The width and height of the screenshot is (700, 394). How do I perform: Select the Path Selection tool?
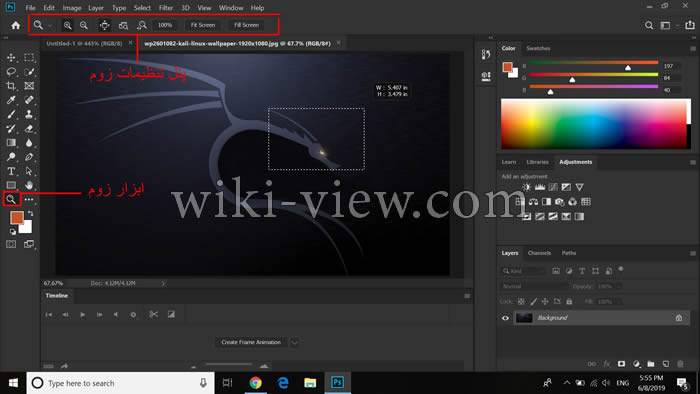pos(29,171)
